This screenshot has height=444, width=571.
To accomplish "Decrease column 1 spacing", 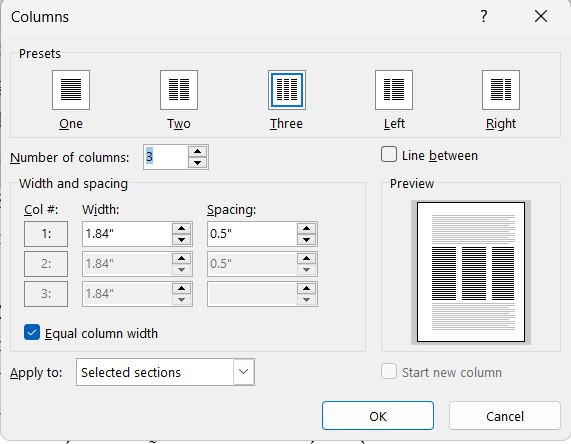I will pos(306,239).
